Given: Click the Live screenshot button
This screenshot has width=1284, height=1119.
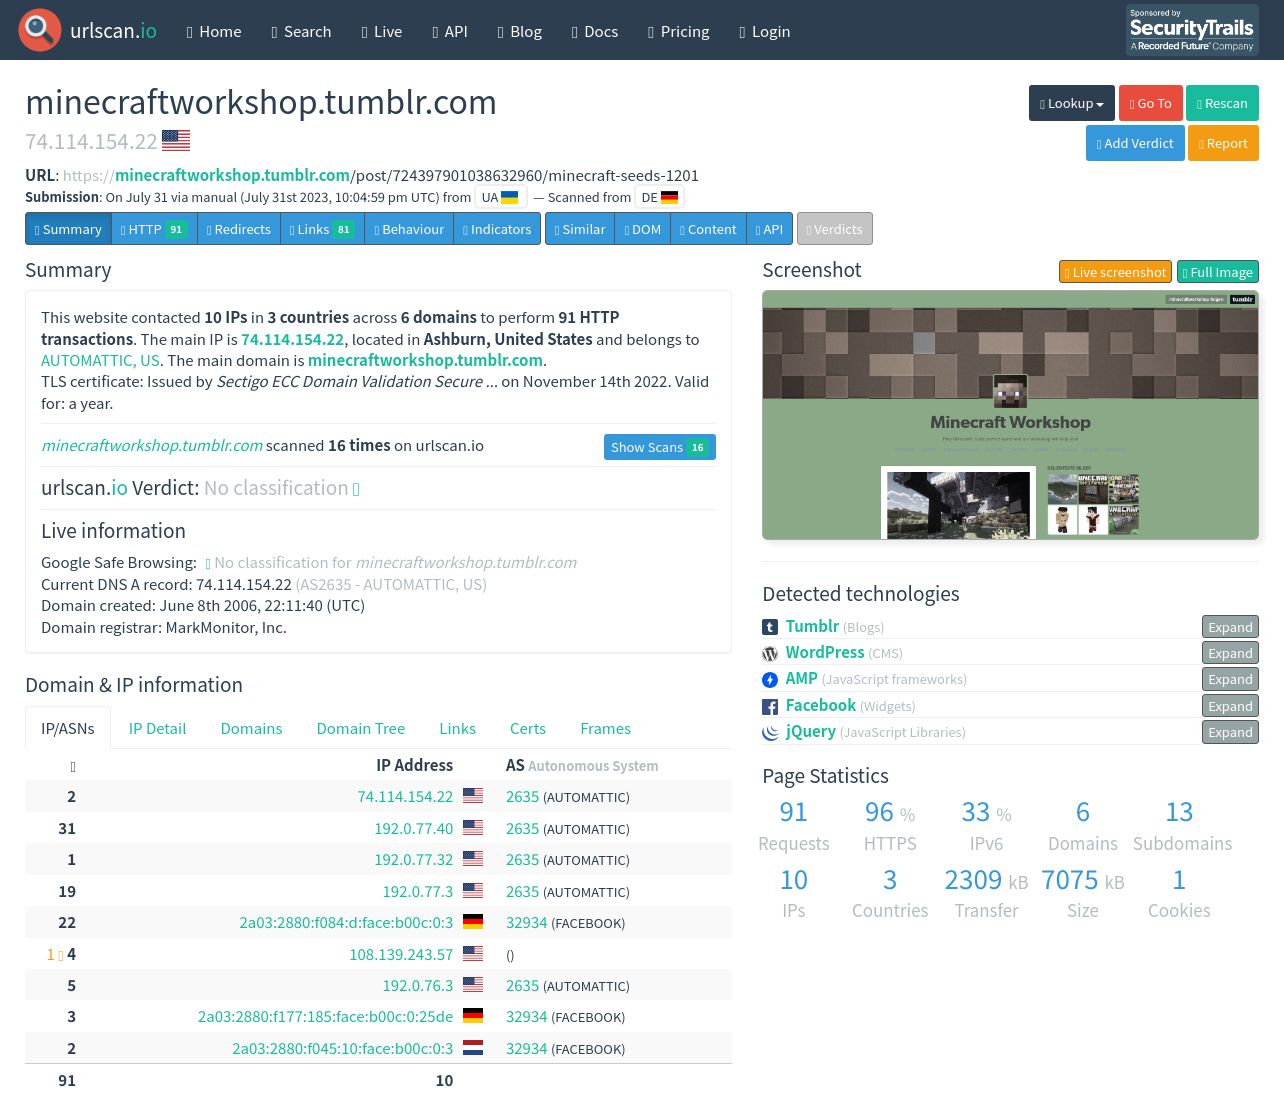Looking at the screenshot, I should click(1115, 272).
